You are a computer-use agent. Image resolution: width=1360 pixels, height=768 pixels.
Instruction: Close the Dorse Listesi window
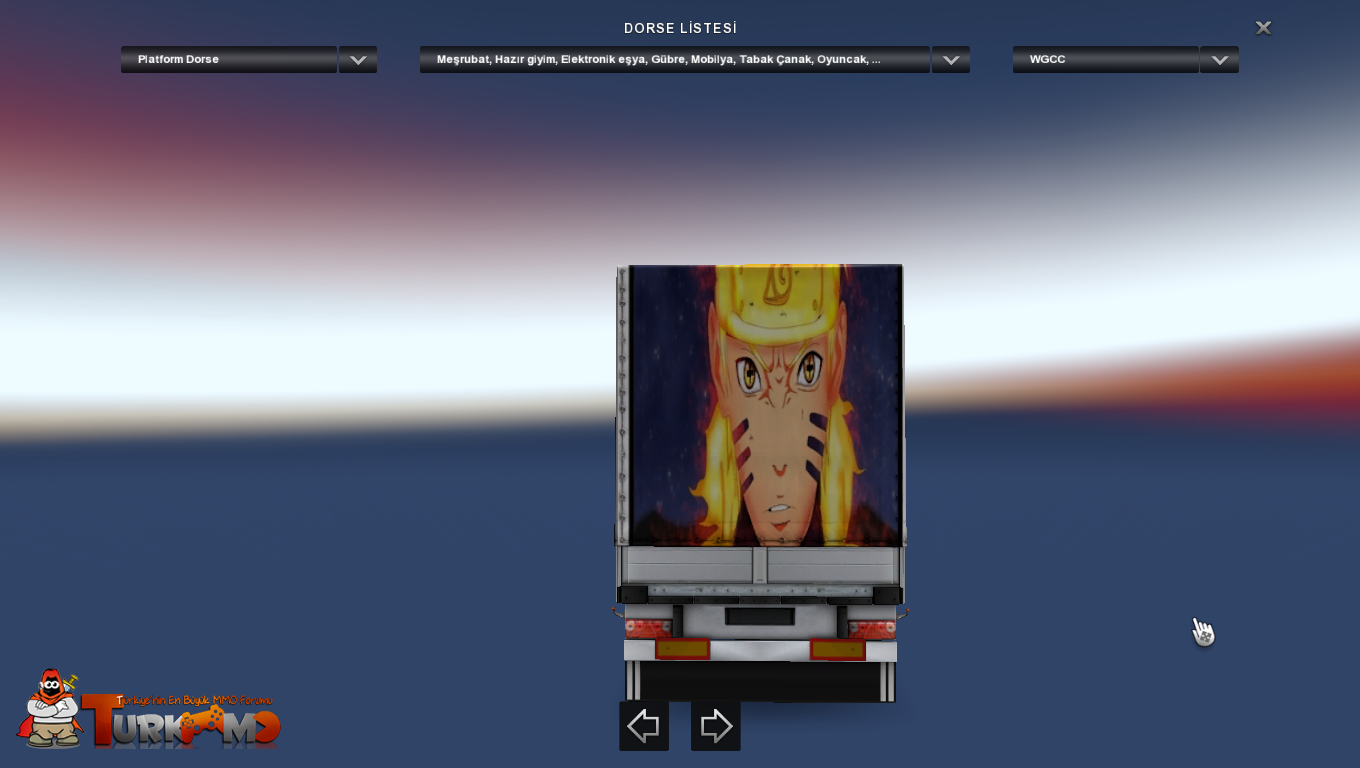[1263, 28]
